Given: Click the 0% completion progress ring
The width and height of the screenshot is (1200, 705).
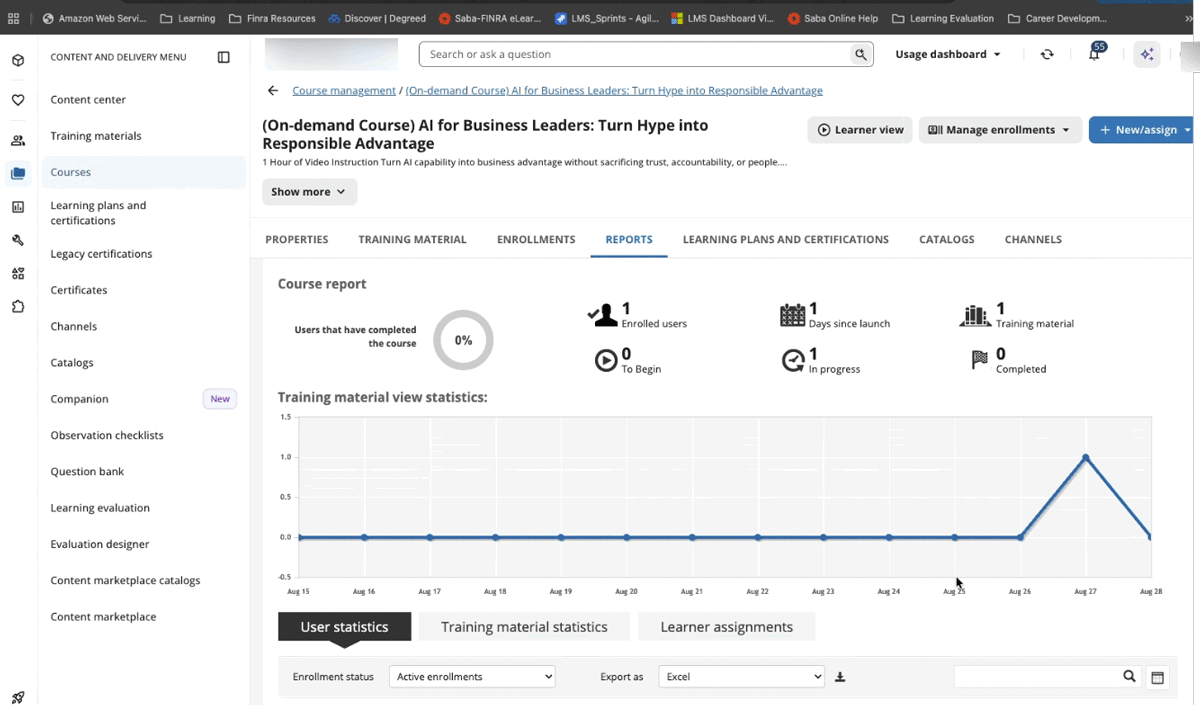Looking at the screenshot, I should pos(463,340).
